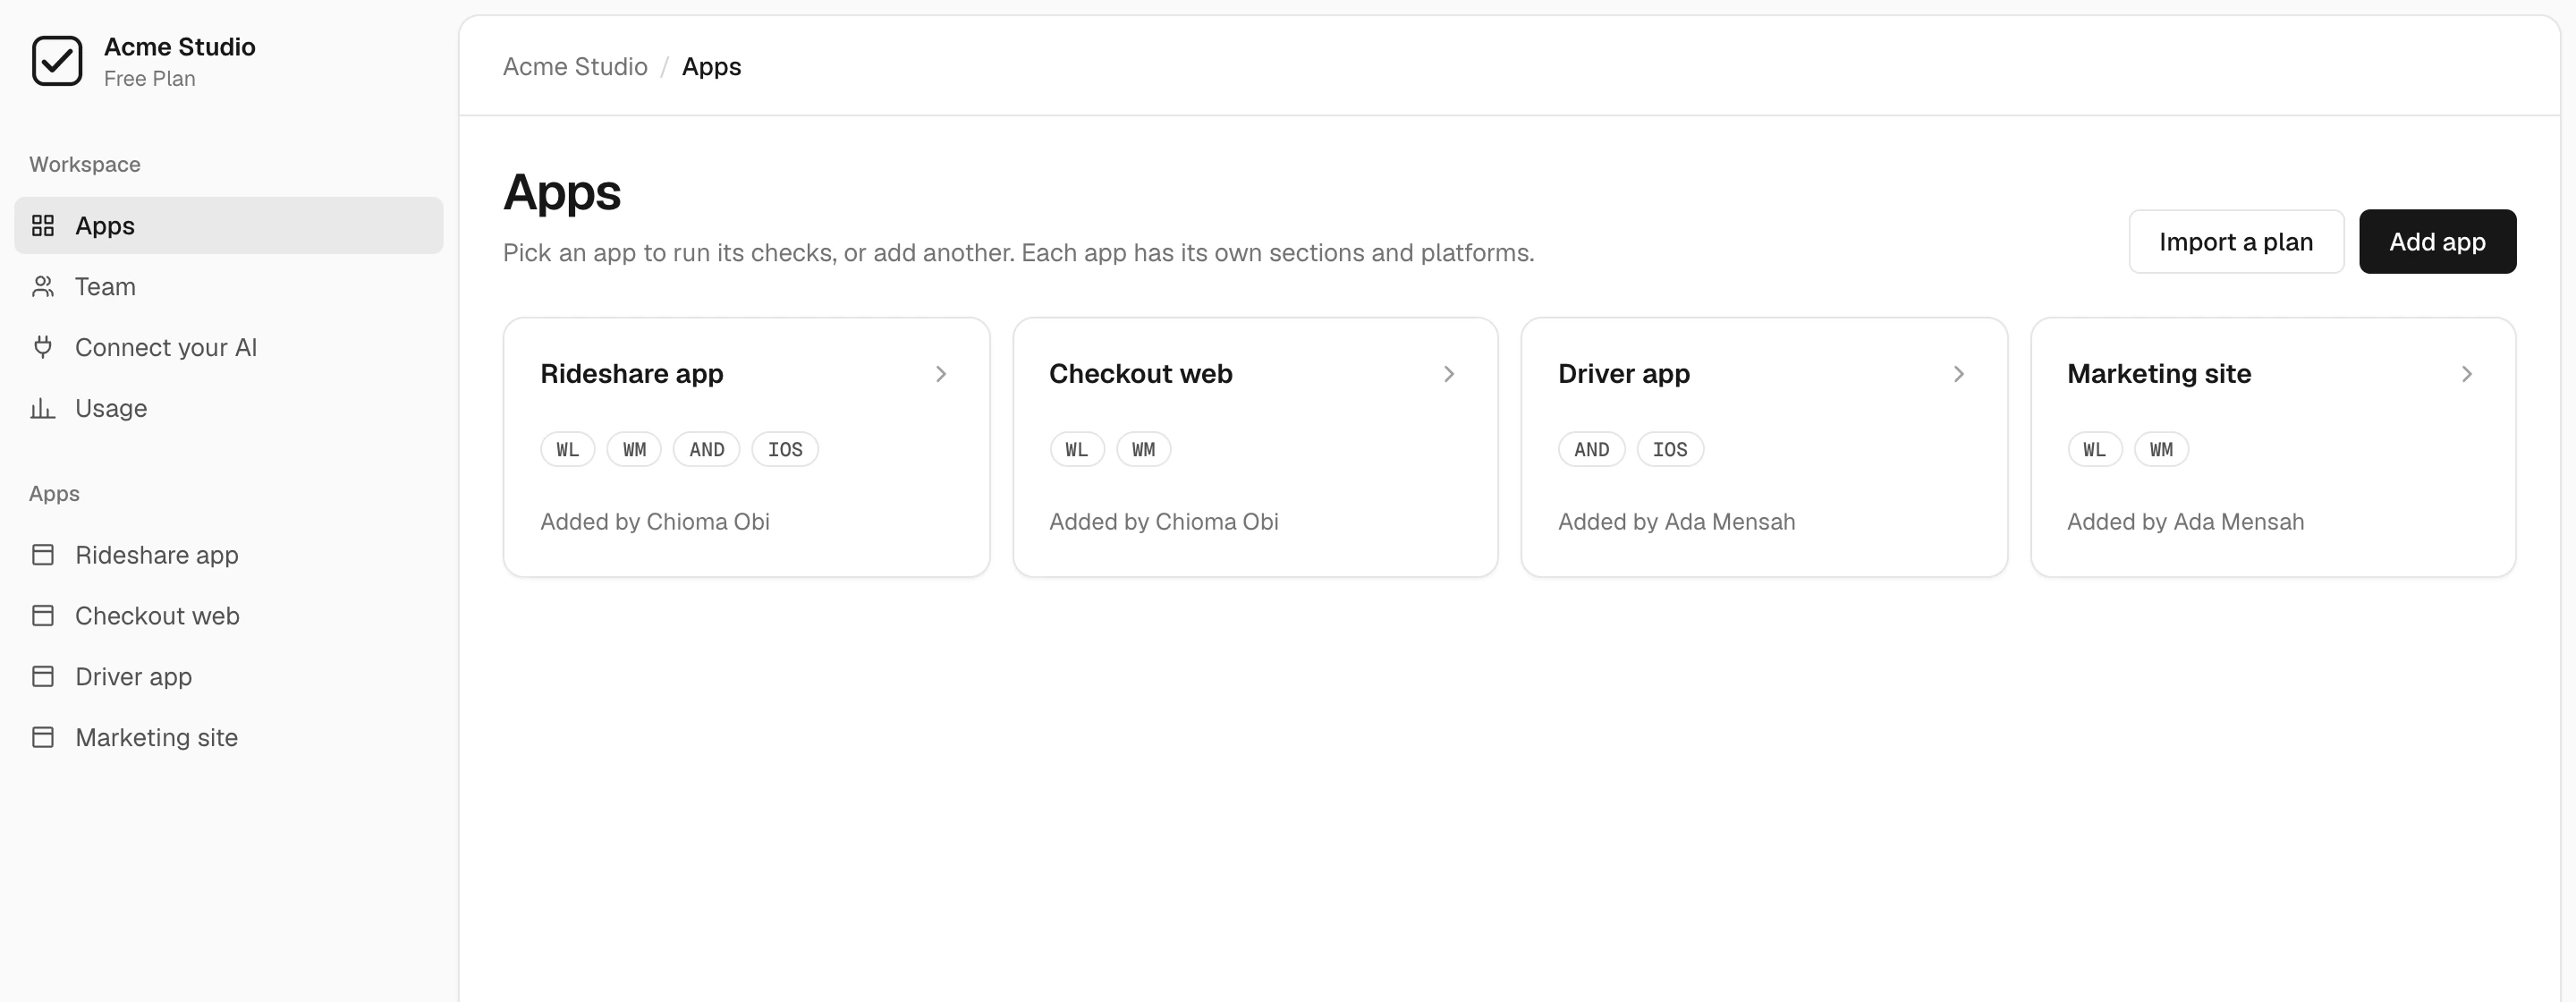
Task: Click Acme Studio breadcrumb link
Action: tap(575, 67)
